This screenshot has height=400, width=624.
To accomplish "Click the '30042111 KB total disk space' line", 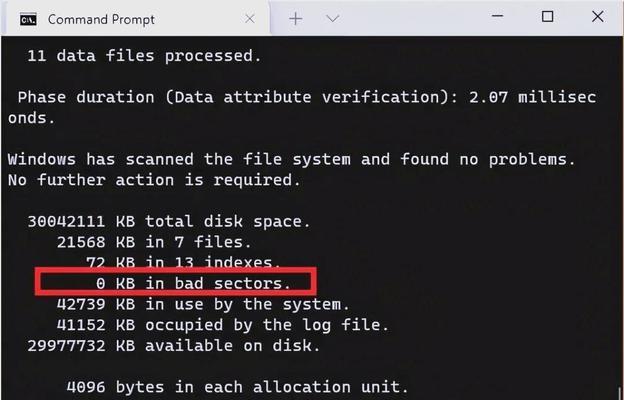I will pos(169,221).
